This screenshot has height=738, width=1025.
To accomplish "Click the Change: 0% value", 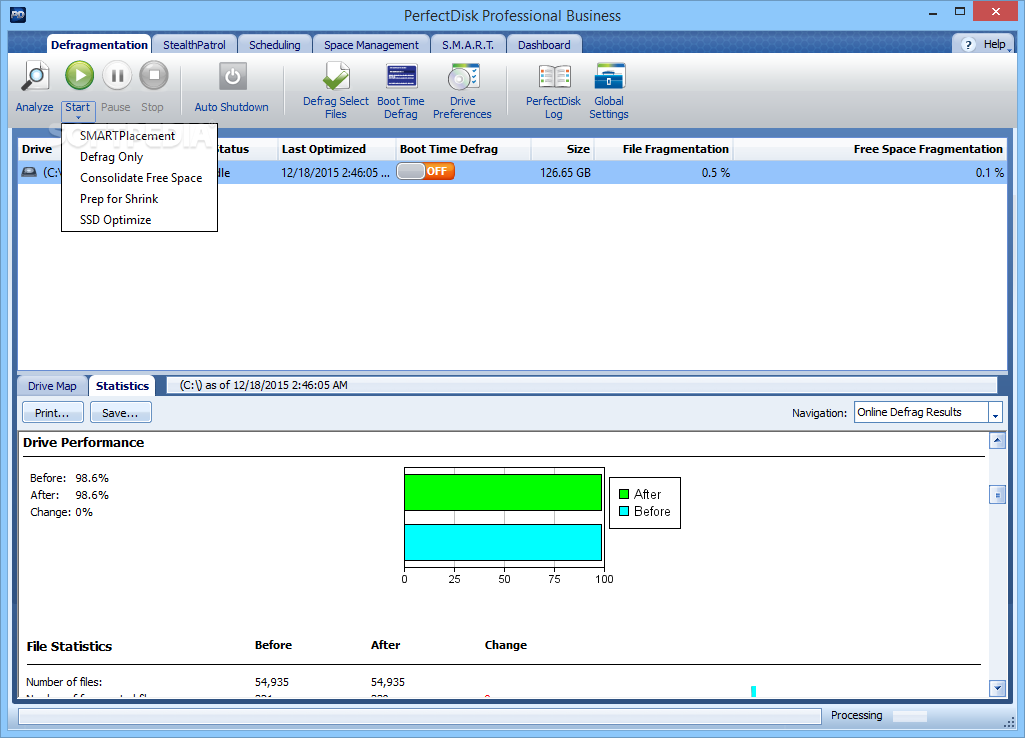I will pos(84,512).
